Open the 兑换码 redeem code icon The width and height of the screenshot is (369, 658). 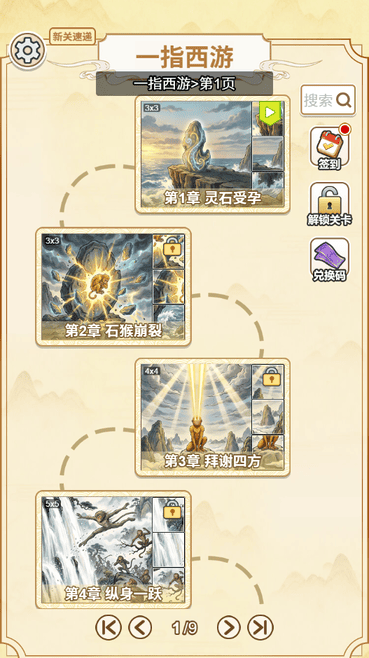(x=330, y=260)
